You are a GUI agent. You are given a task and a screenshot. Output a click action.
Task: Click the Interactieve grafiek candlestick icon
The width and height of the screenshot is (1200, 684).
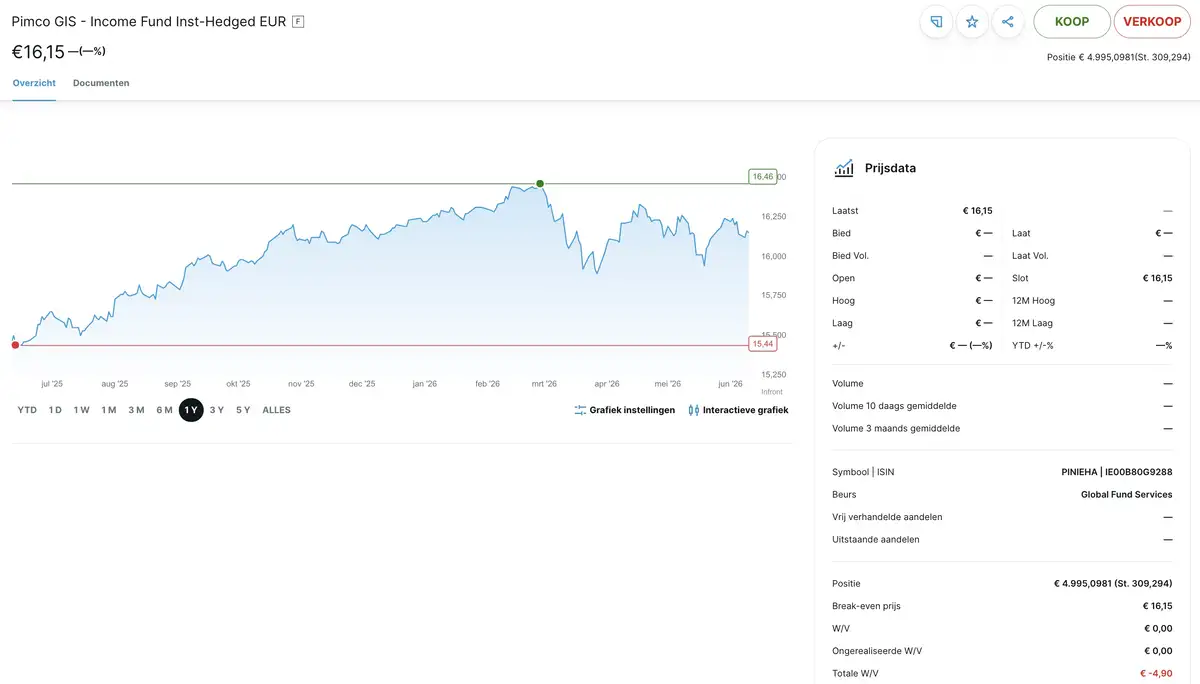click(x=694, y=410)
